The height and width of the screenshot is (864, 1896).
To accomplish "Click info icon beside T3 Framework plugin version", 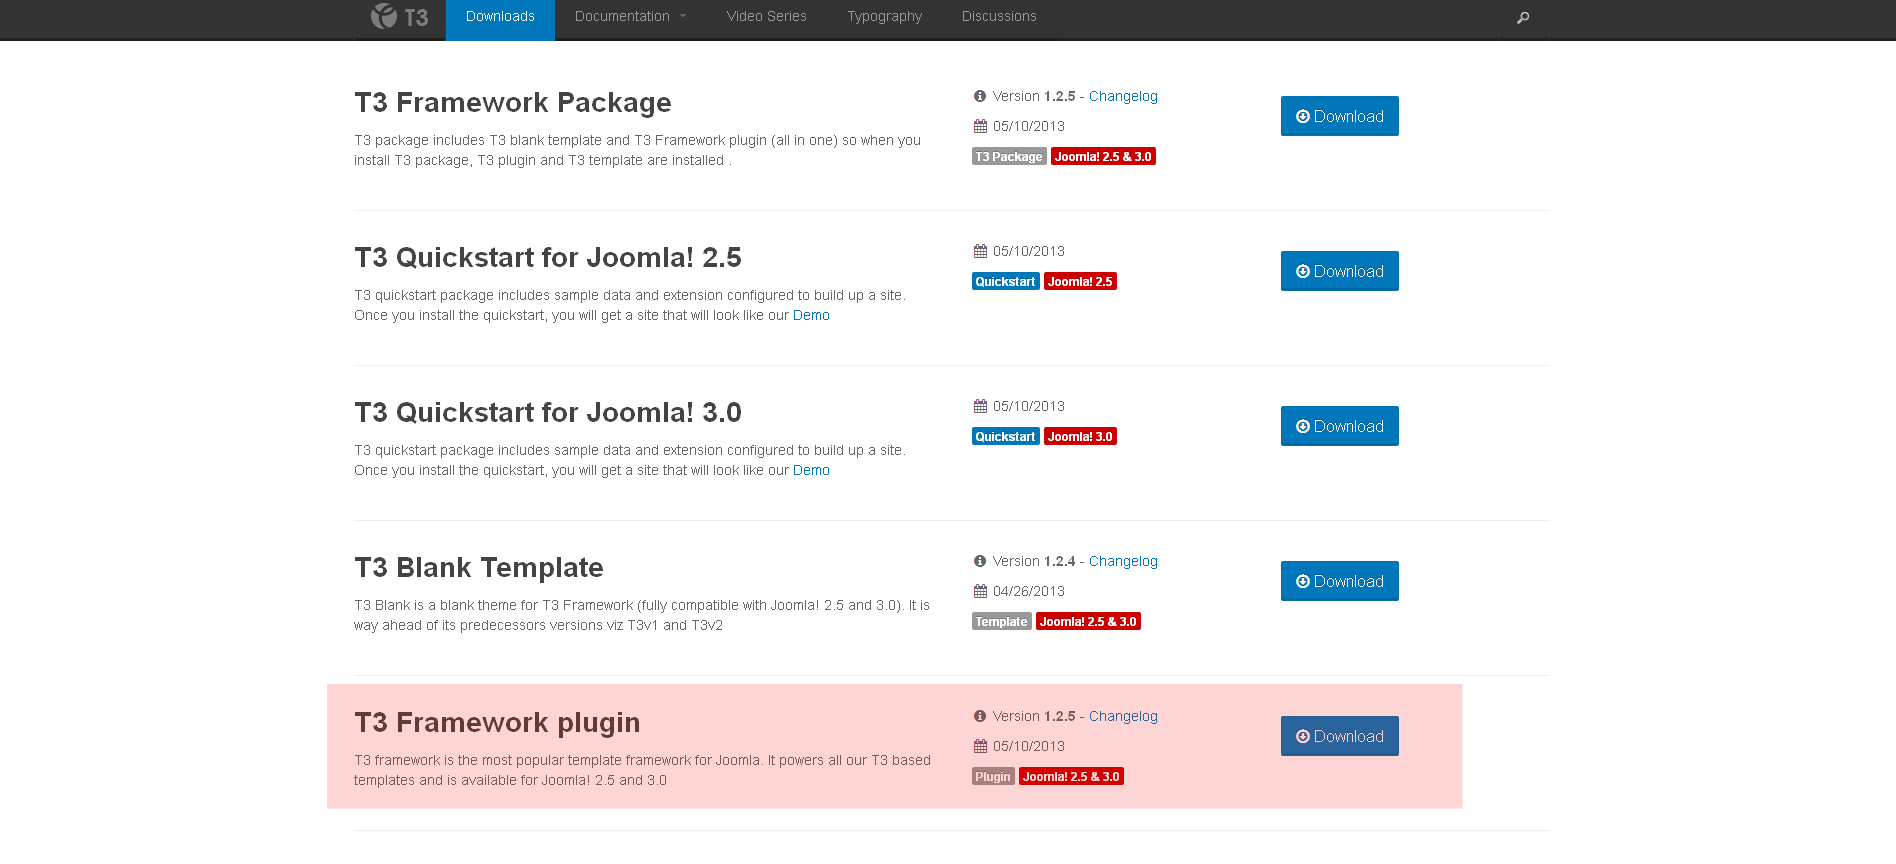I will (x=980, y=717).
